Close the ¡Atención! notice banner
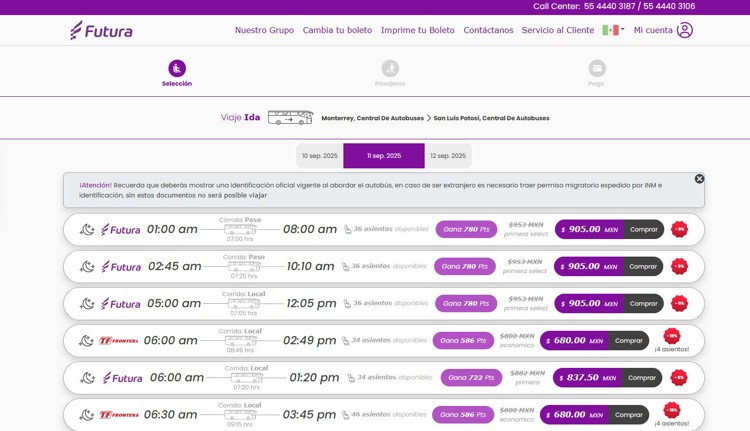 (699, 178)
